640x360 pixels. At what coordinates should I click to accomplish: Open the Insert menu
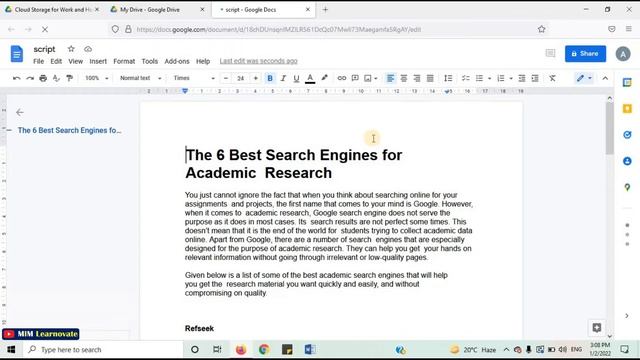(x=98, y=61)
